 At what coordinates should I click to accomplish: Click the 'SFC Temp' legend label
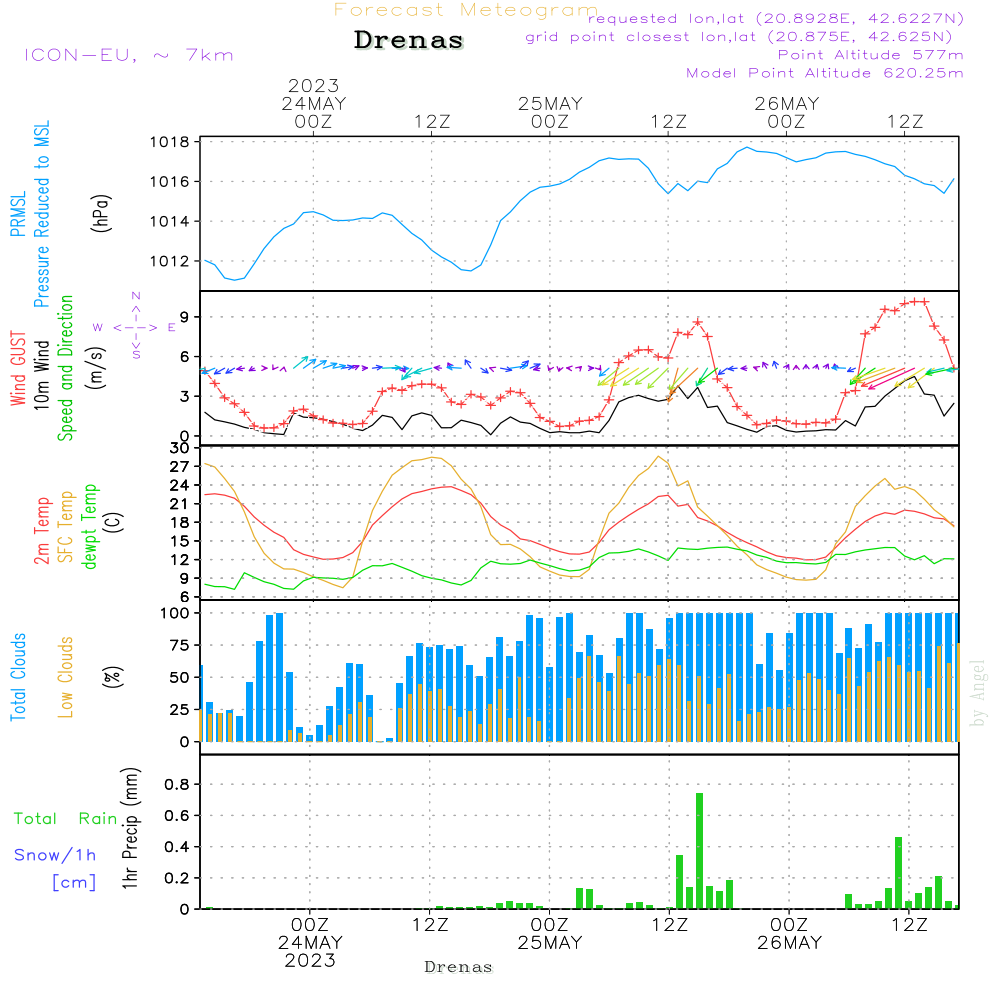66,527
